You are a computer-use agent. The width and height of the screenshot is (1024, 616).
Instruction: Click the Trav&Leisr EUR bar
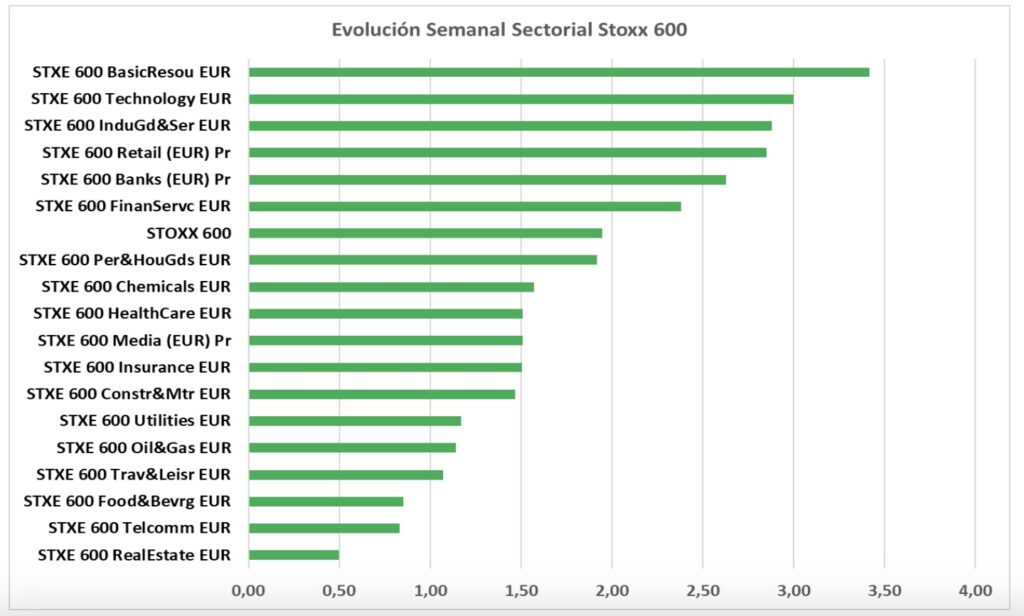(345, 475)
